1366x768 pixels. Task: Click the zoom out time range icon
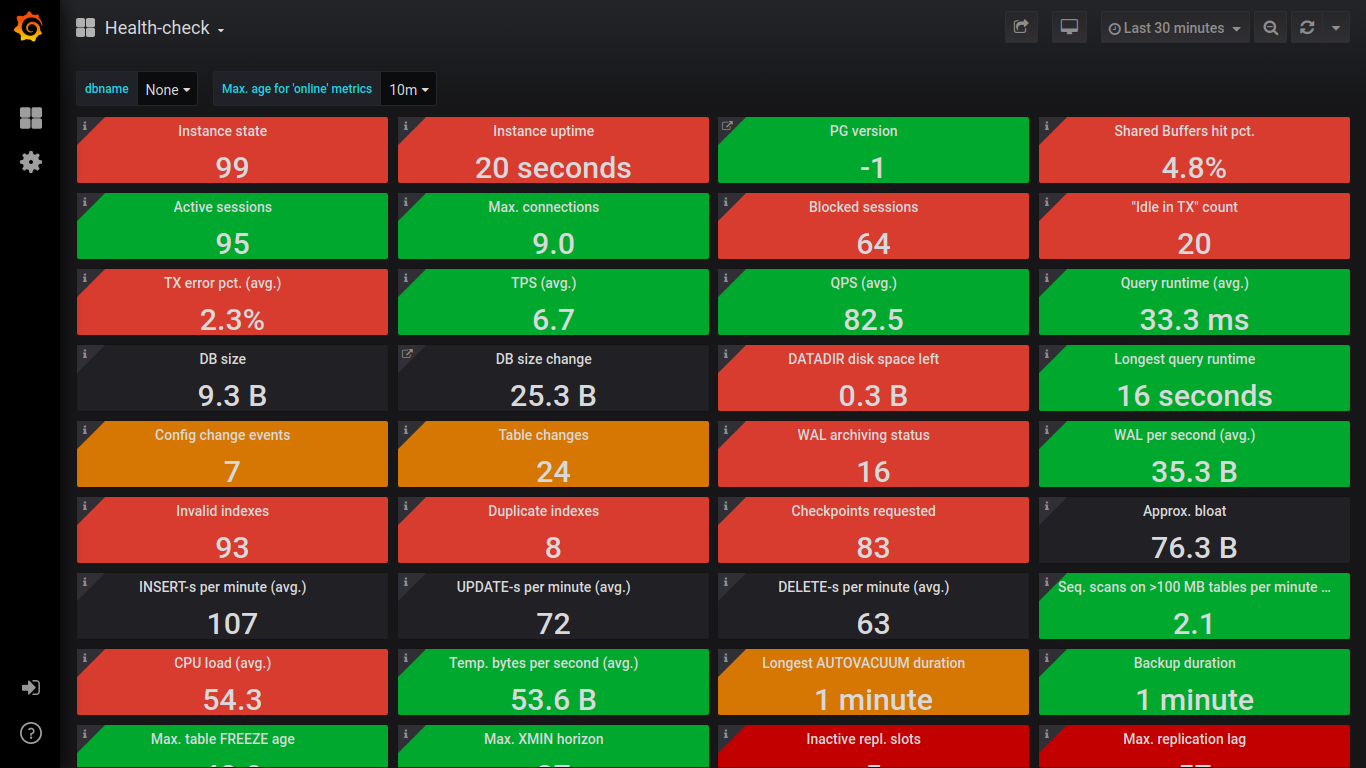pos(1270,28)
